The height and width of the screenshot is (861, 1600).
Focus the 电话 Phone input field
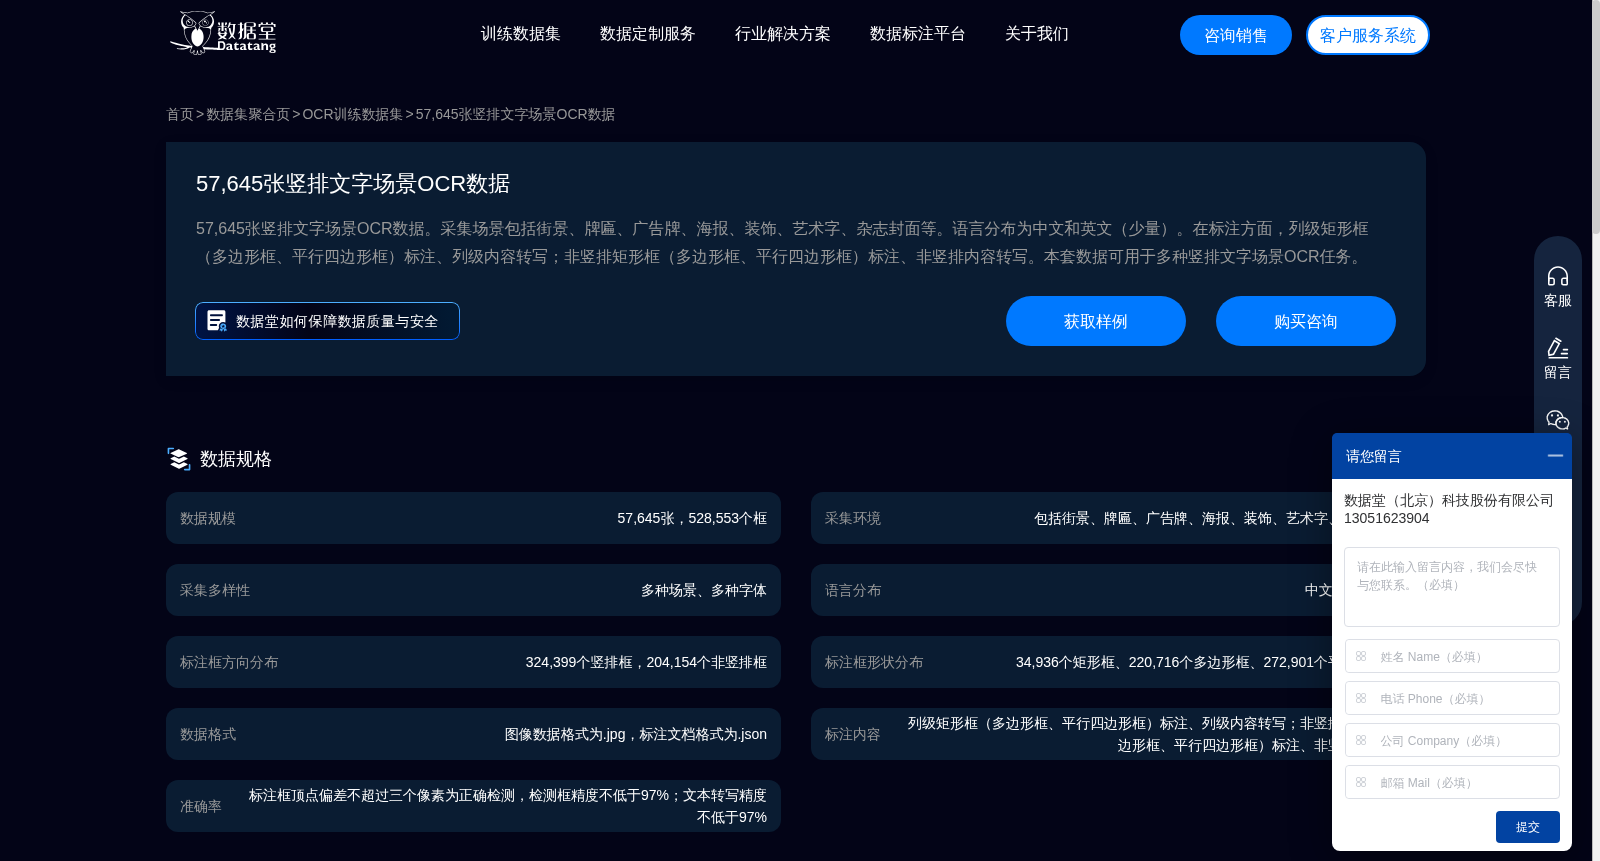click(x=1452, y=698)
